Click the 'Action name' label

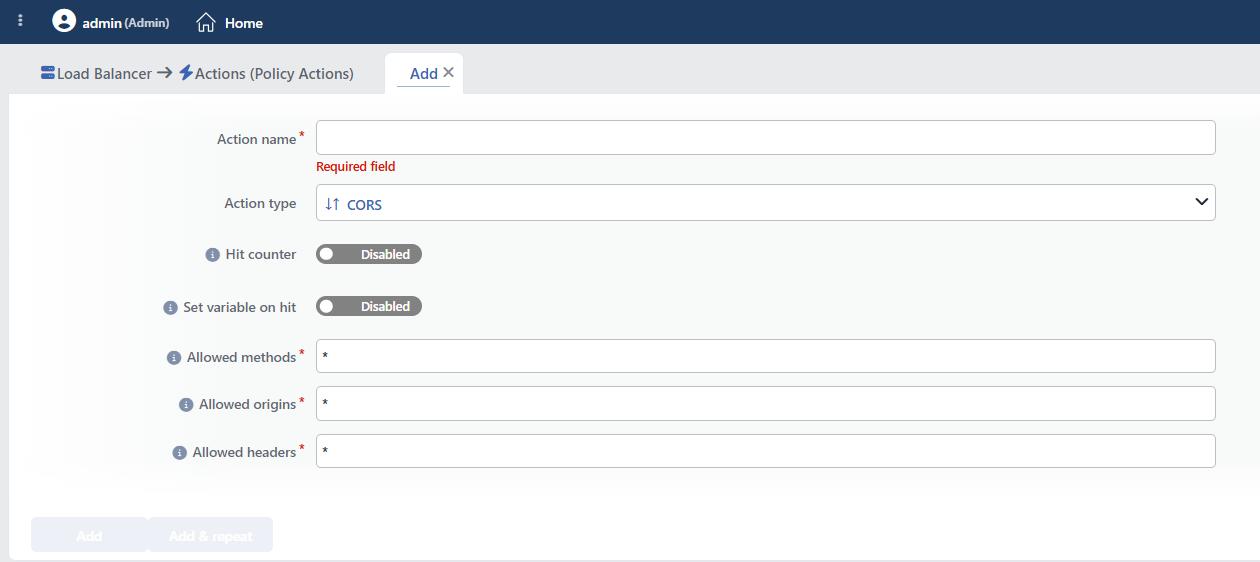pos(257,139)
